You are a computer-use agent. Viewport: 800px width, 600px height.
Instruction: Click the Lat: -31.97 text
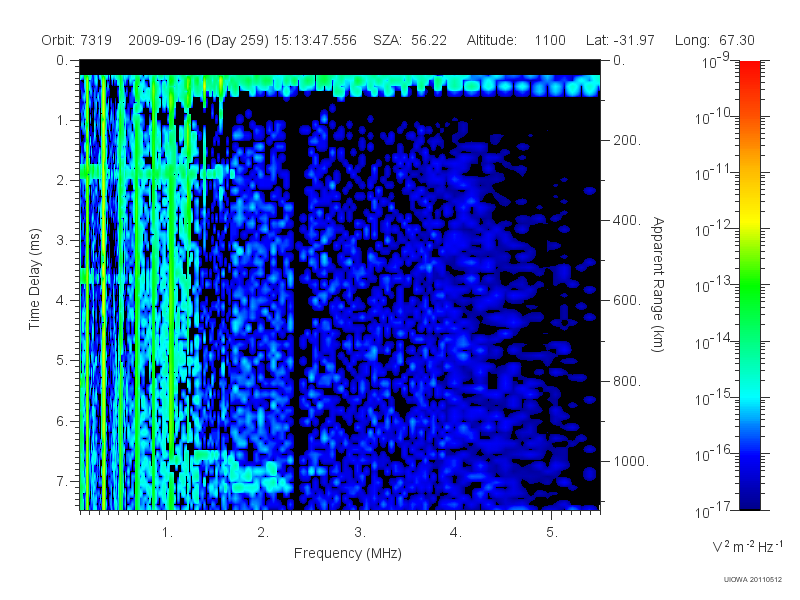point(620,40)
